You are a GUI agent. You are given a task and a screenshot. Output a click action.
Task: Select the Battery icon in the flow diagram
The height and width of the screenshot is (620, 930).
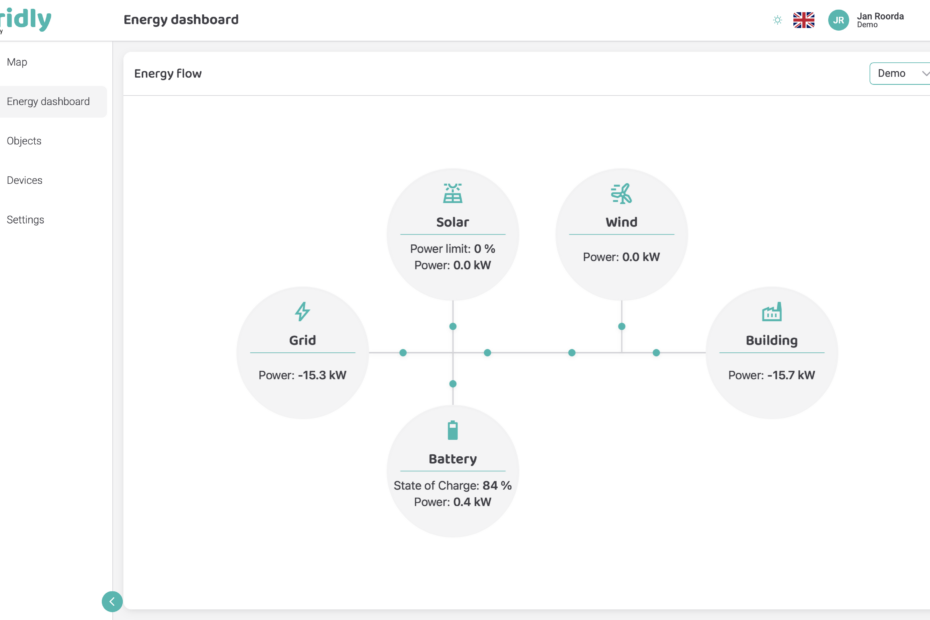453,428
